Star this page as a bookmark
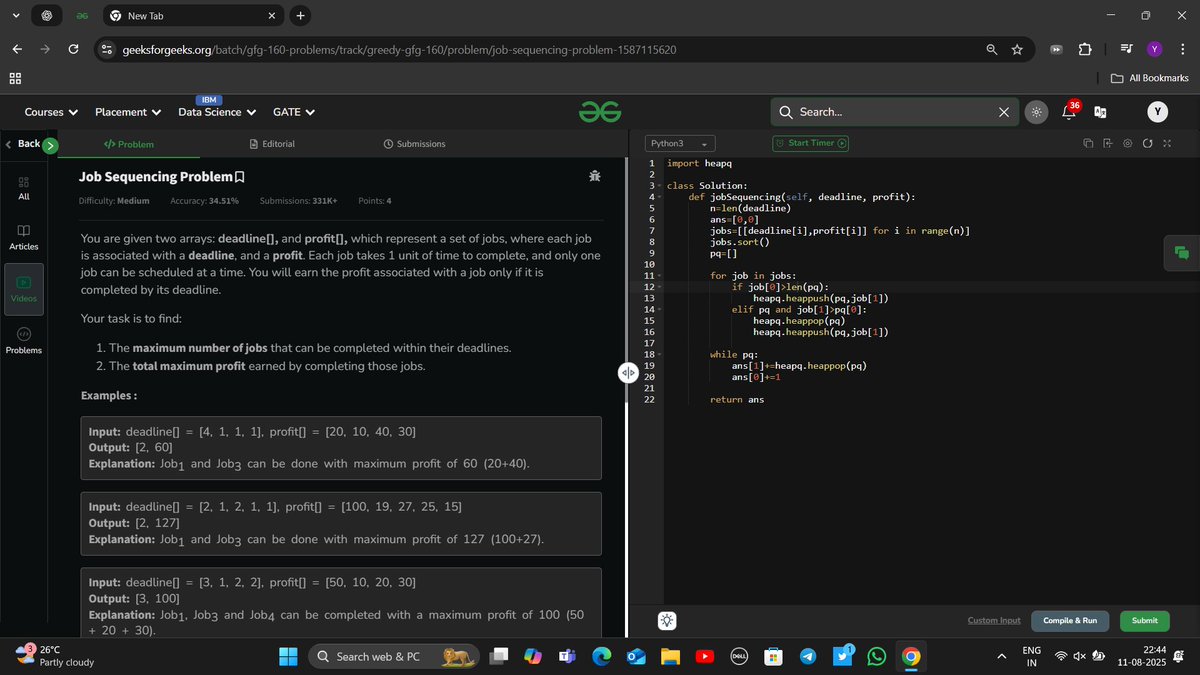The image size is (1200, 675). pyautogui.click(x=1017, y=49)
